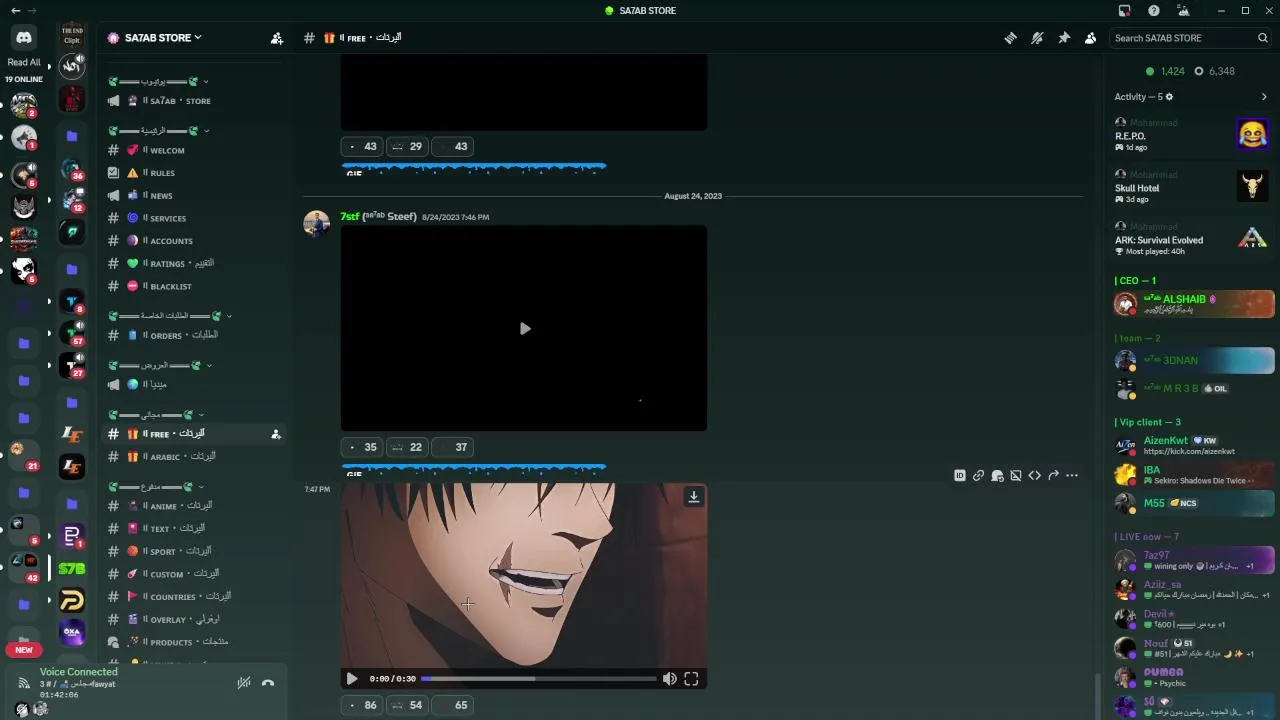Open the Help question mark icon
The height and width of the screenshot is (720, 1280).
coord(1154,10)
